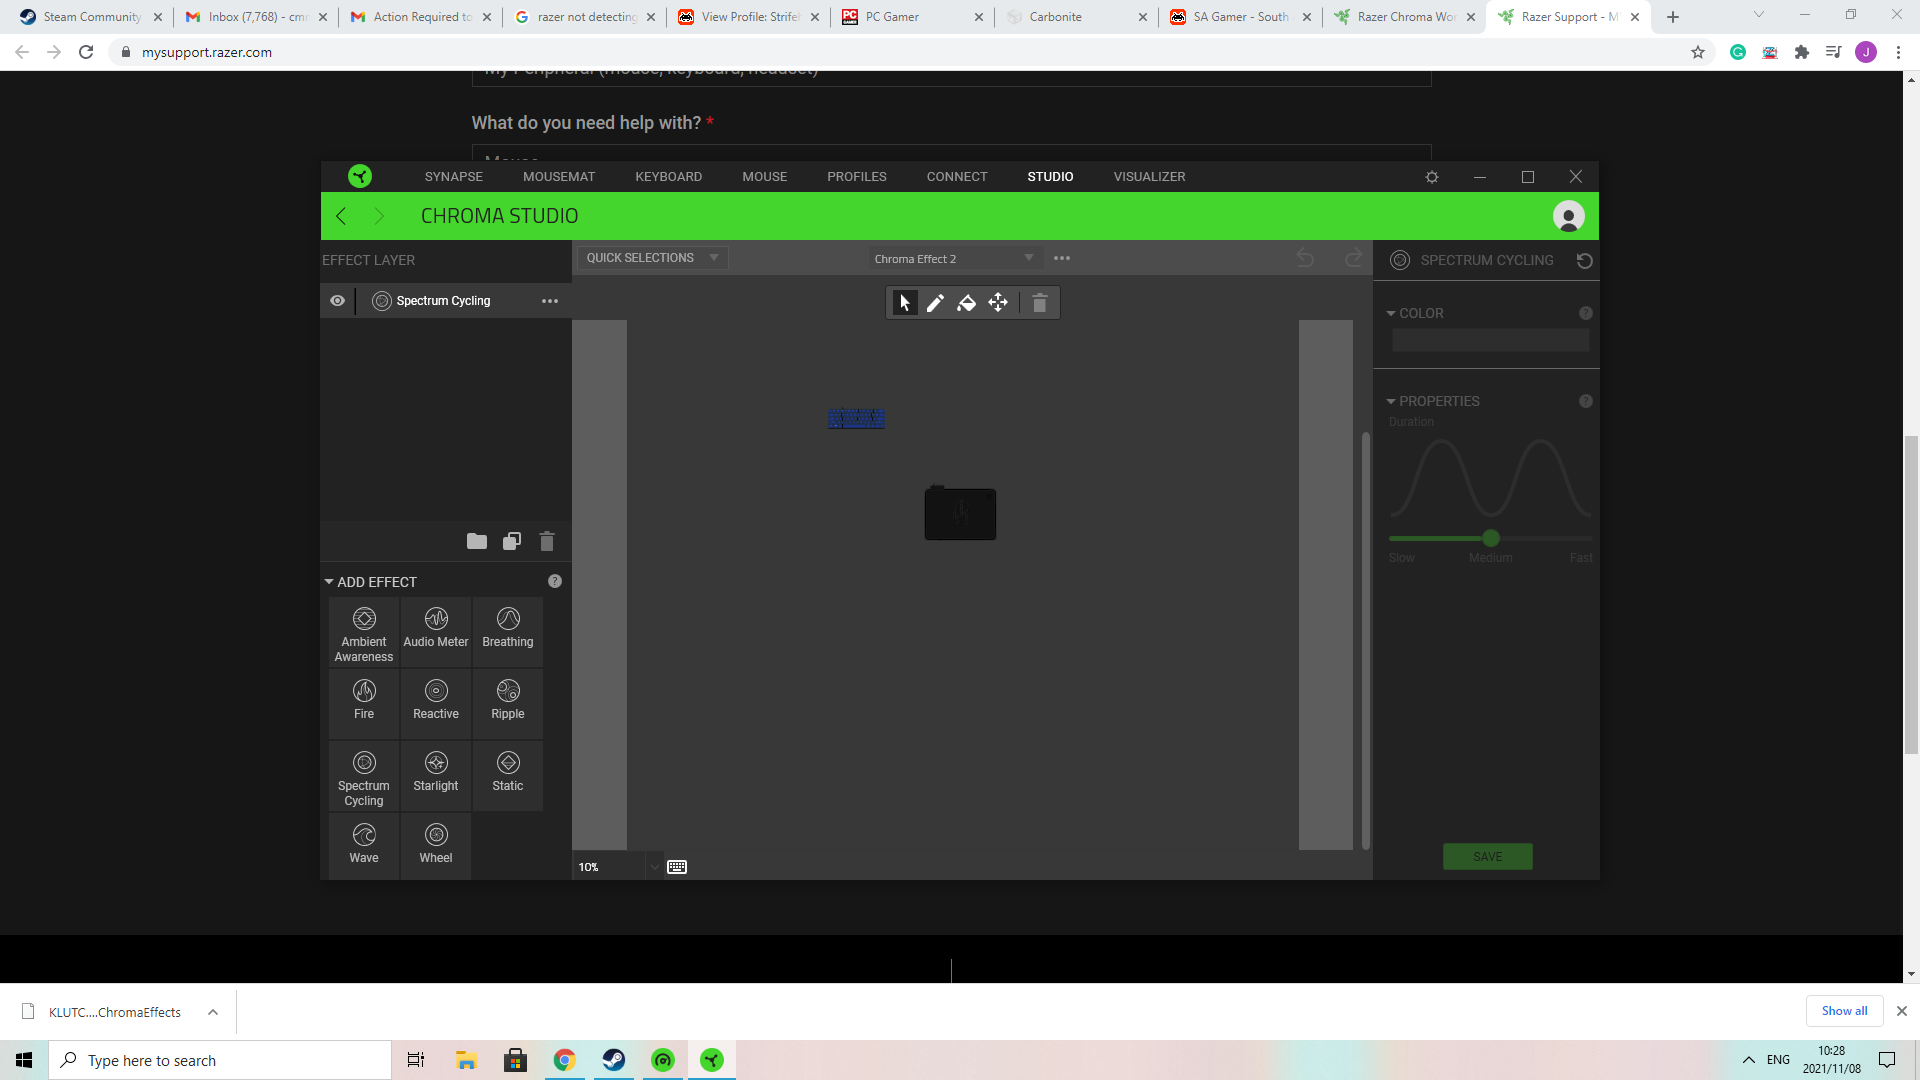Add the Static effect

pos(508,777)
